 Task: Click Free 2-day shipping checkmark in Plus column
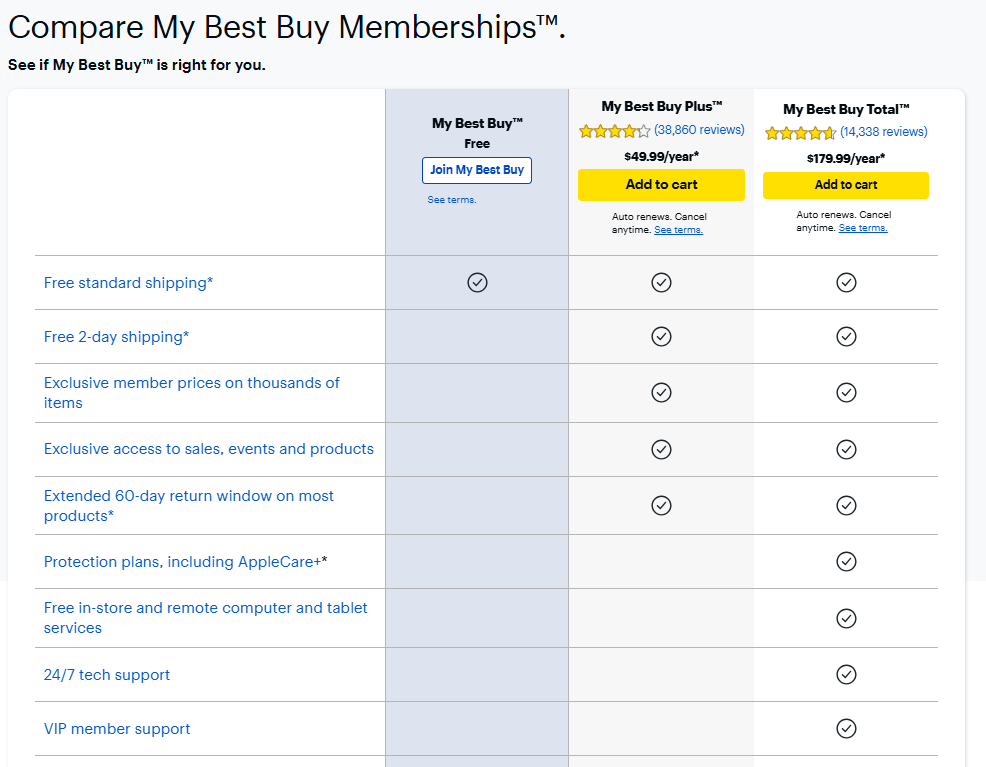coord(661,337)
